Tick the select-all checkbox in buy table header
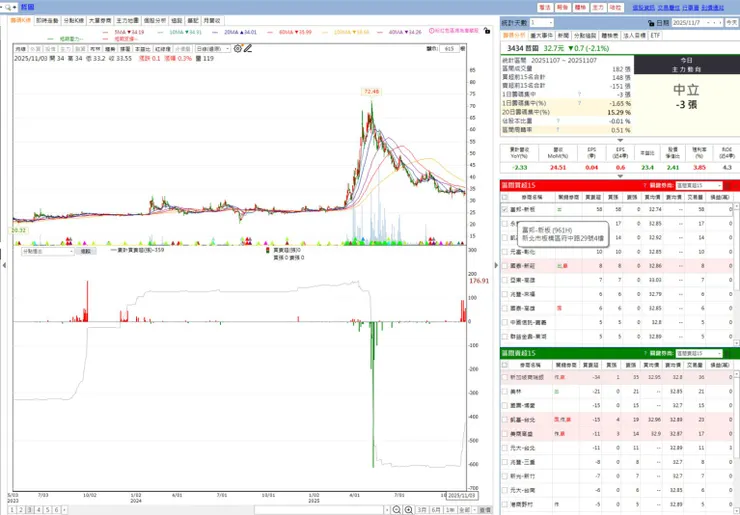Screen dimensions: 740x515 tap(505, 197)
